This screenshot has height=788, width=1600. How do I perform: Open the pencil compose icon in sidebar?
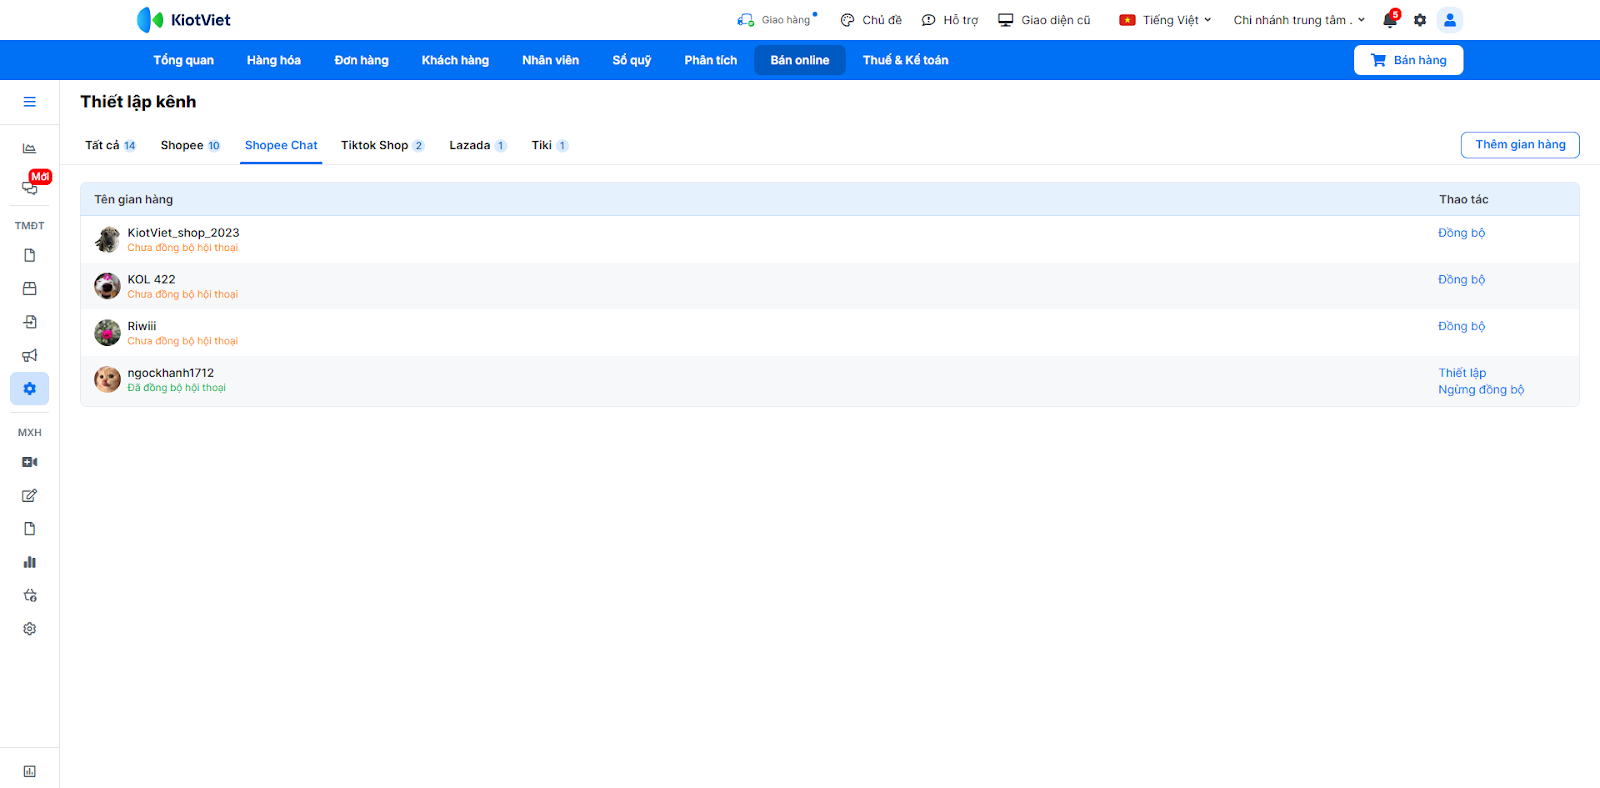pyautogui.click(x=30, y=496)
